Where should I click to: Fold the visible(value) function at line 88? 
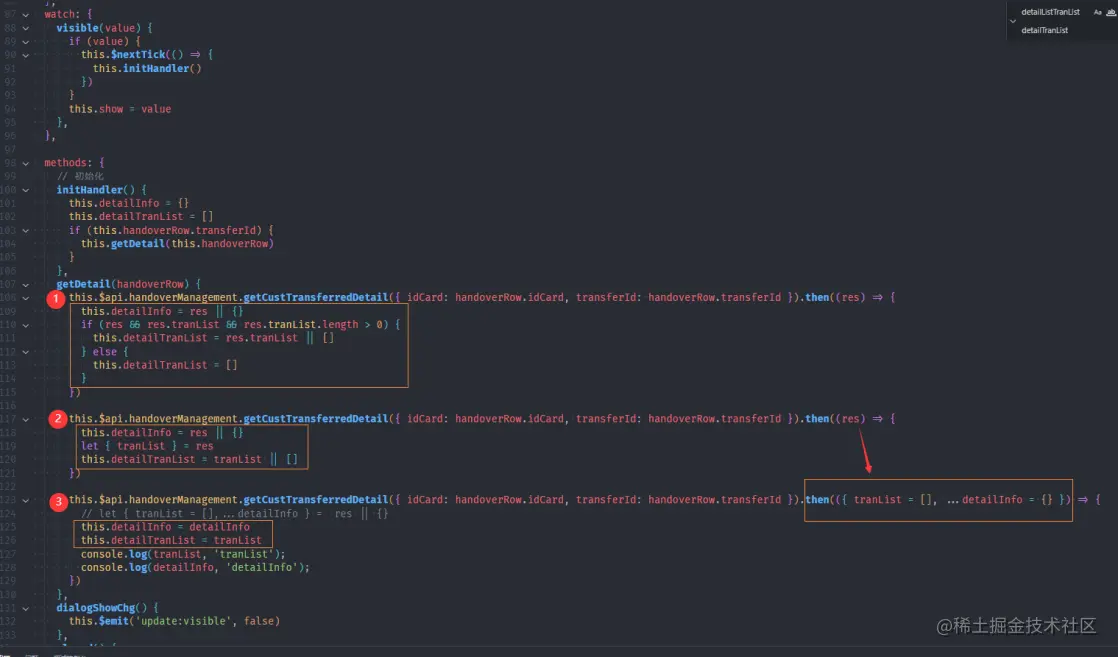pos(26,28)
